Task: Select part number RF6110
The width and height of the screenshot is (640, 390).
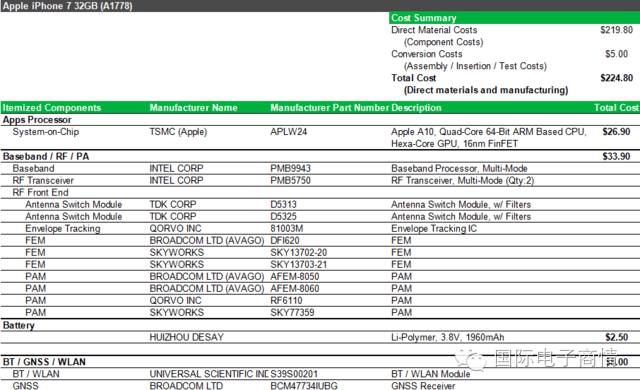Action: (287, 301)
